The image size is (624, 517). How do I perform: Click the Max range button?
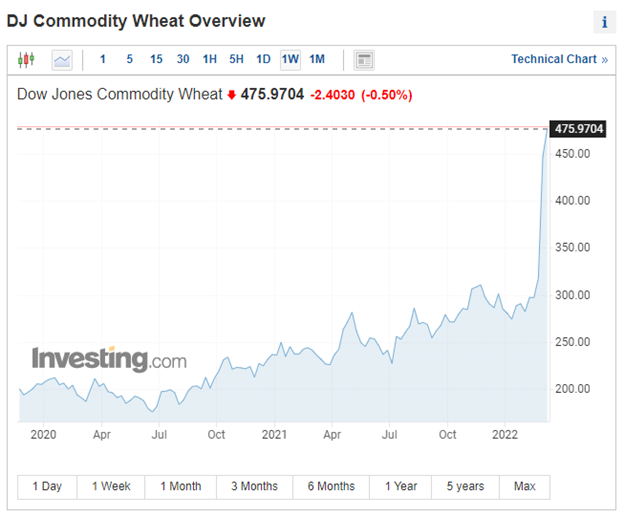click(x=524, y=487)
